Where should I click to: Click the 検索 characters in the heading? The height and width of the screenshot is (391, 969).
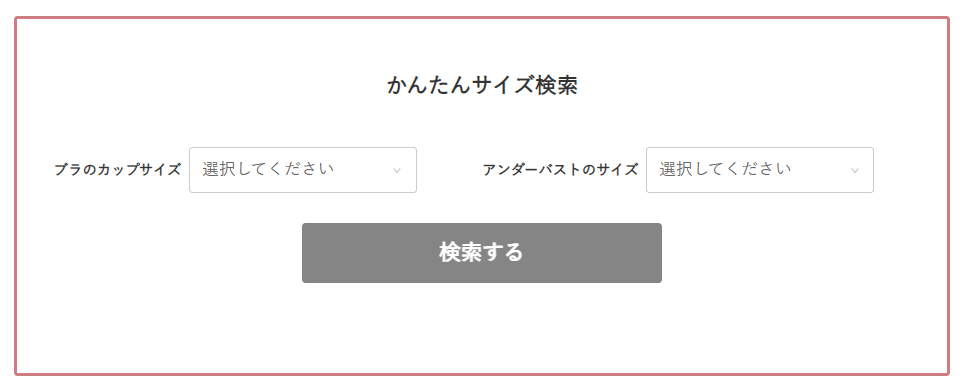pos(556,86)
